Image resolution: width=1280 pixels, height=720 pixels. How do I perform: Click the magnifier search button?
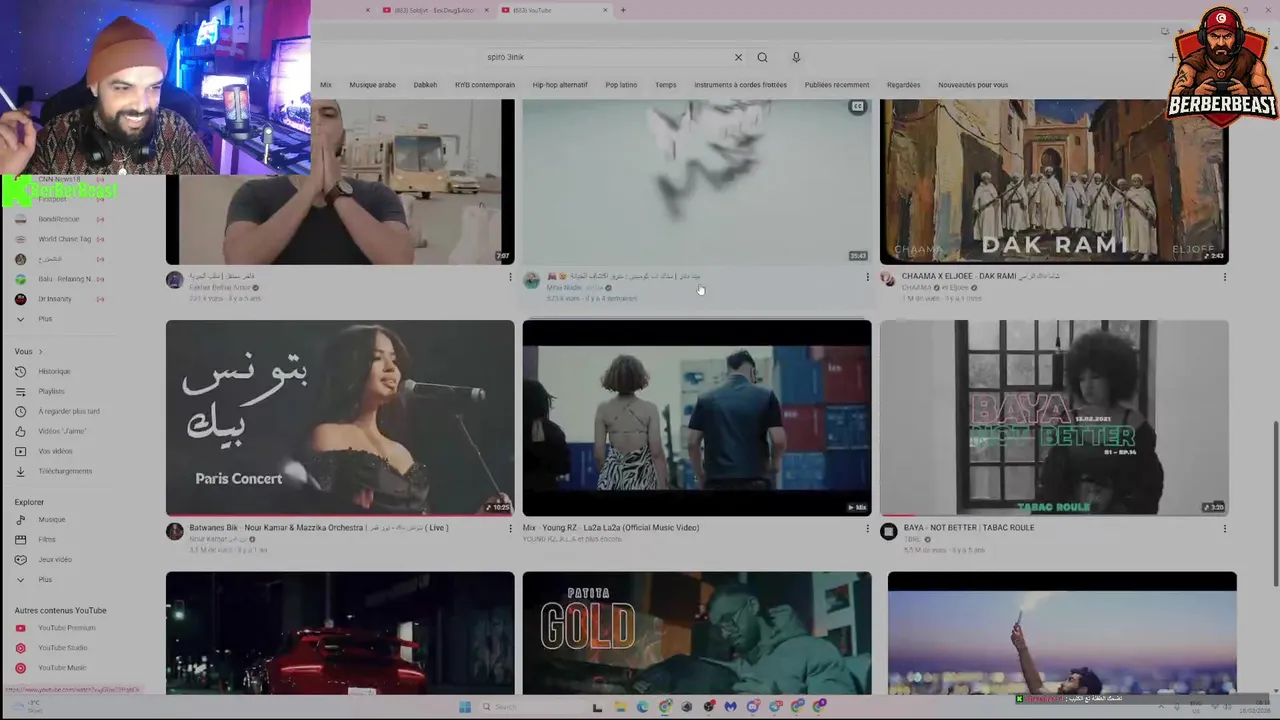tap(762, 57)
